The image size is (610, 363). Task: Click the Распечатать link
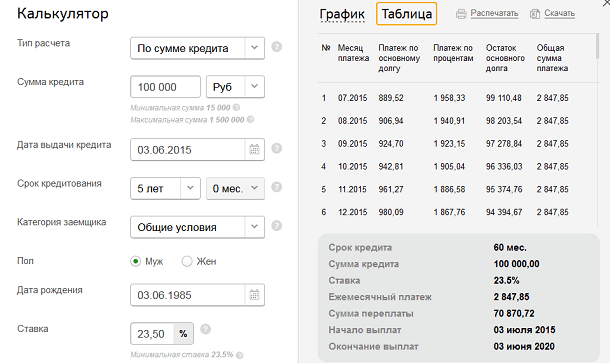[x=494, y=13]
